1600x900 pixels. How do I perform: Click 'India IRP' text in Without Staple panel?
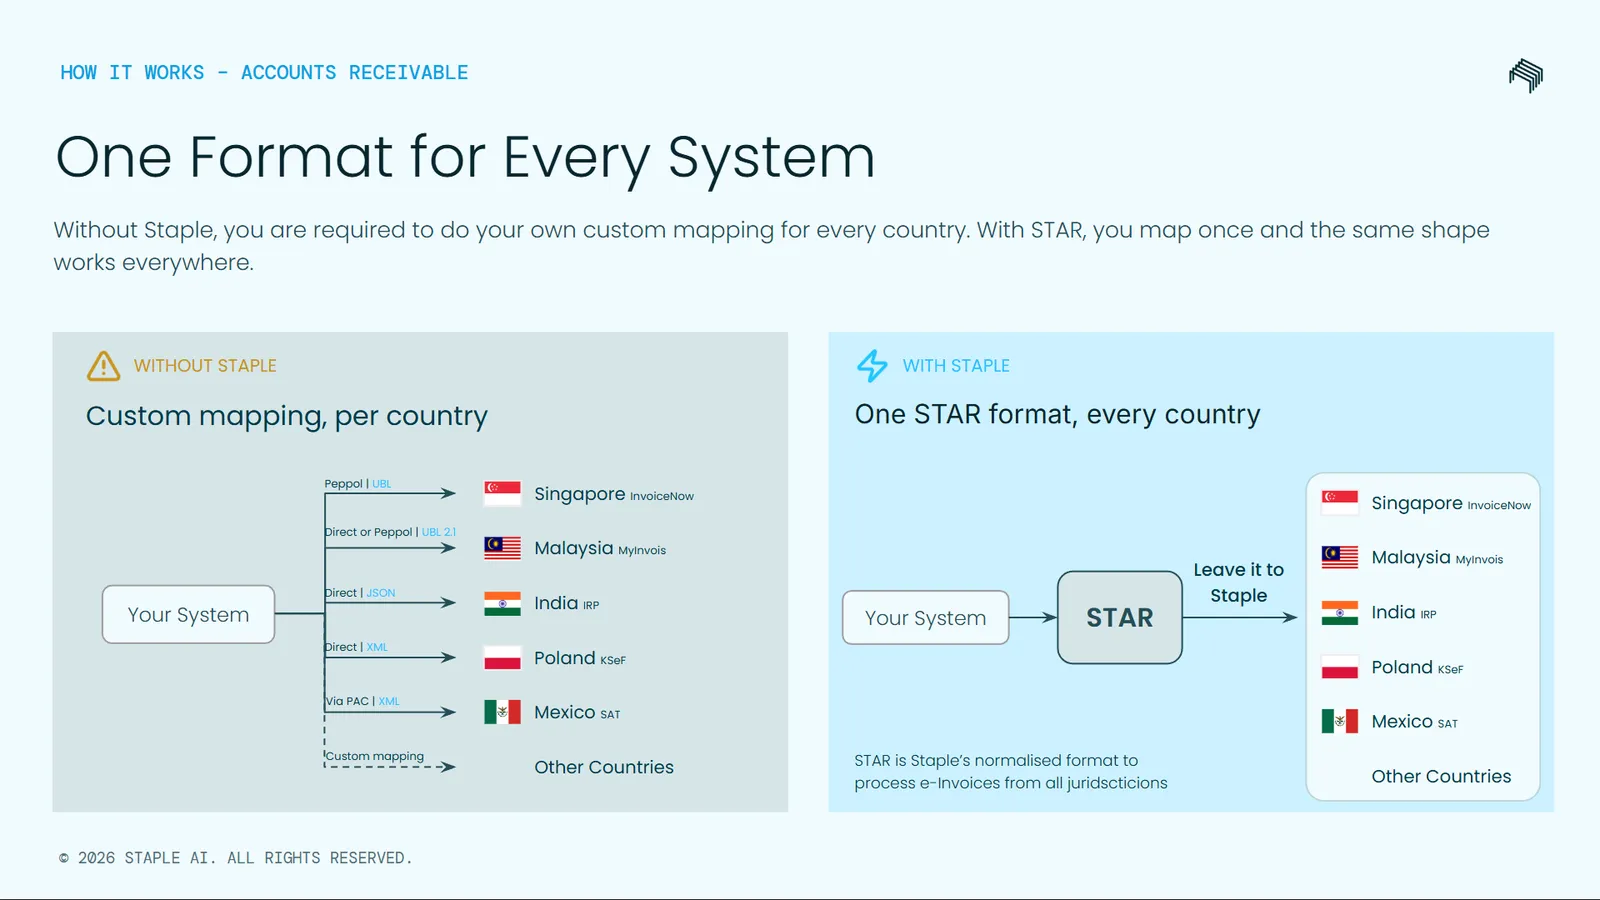pyautogui.click(x=566, y=603)
